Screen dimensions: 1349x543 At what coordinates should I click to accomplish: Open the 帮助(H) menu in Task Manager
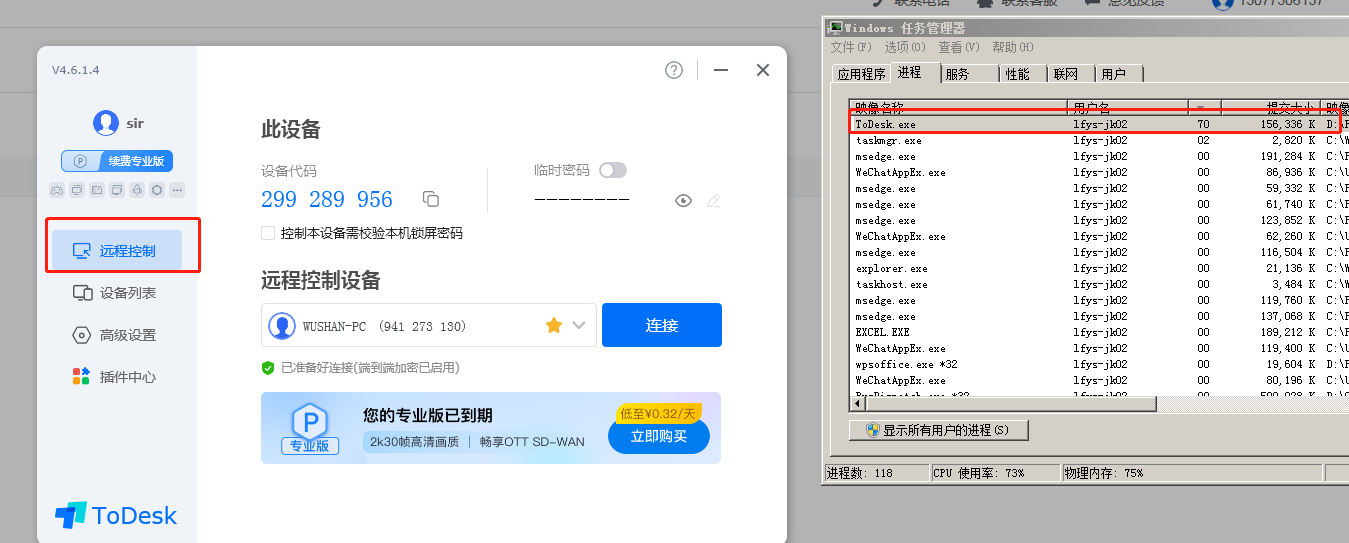[1012, 47]
